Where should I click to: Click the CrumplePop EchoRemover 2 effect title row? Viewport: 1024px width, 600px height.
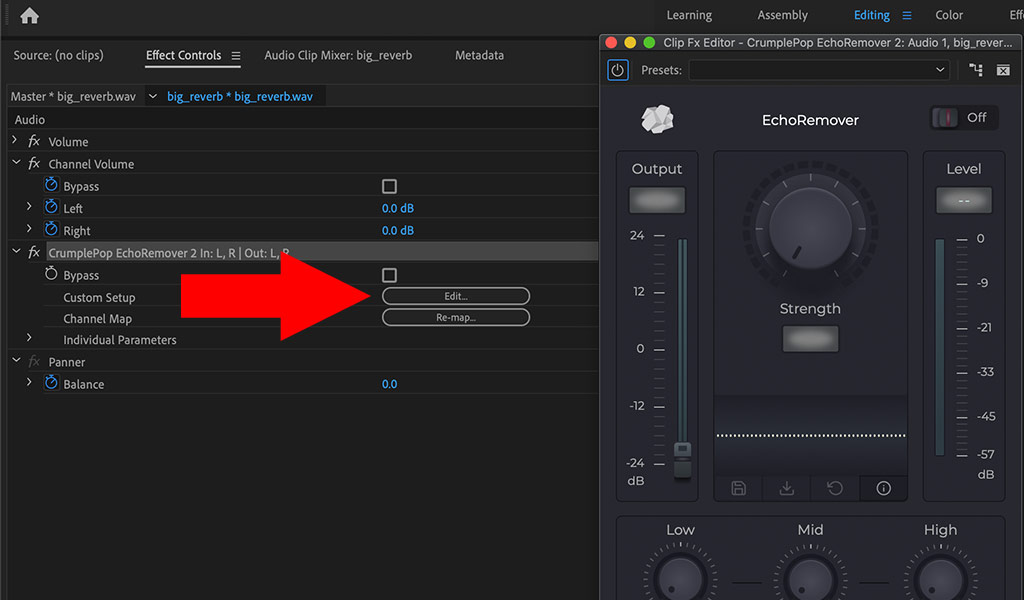coord(322,253)
